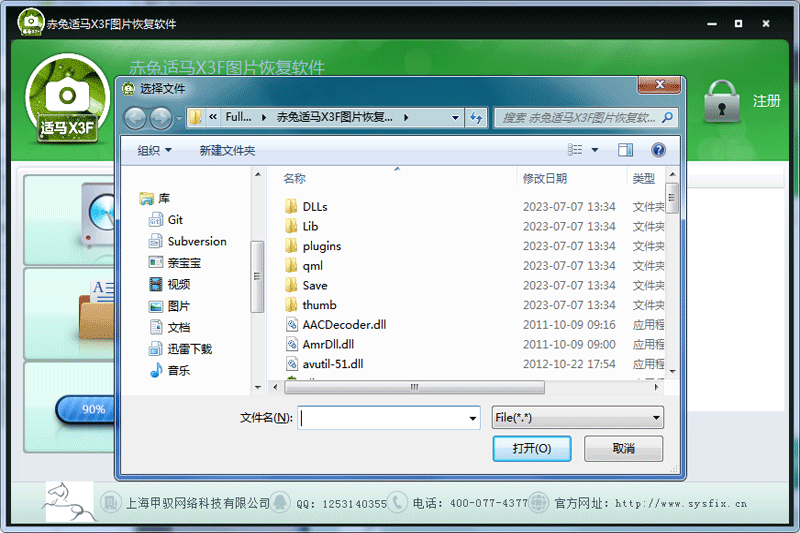Open the File(*.*) type dropdown

pos(578,418)
